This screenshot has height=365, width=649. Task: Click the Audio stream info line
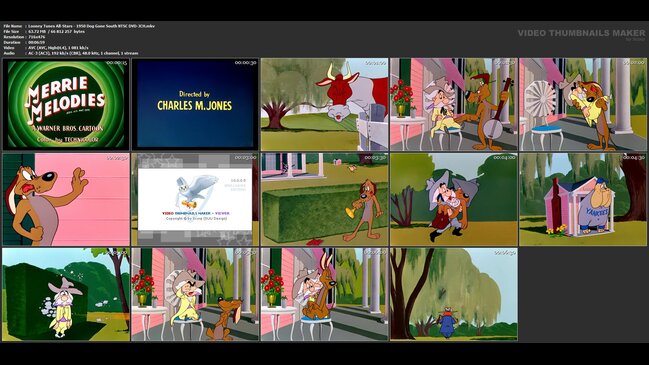71,53
